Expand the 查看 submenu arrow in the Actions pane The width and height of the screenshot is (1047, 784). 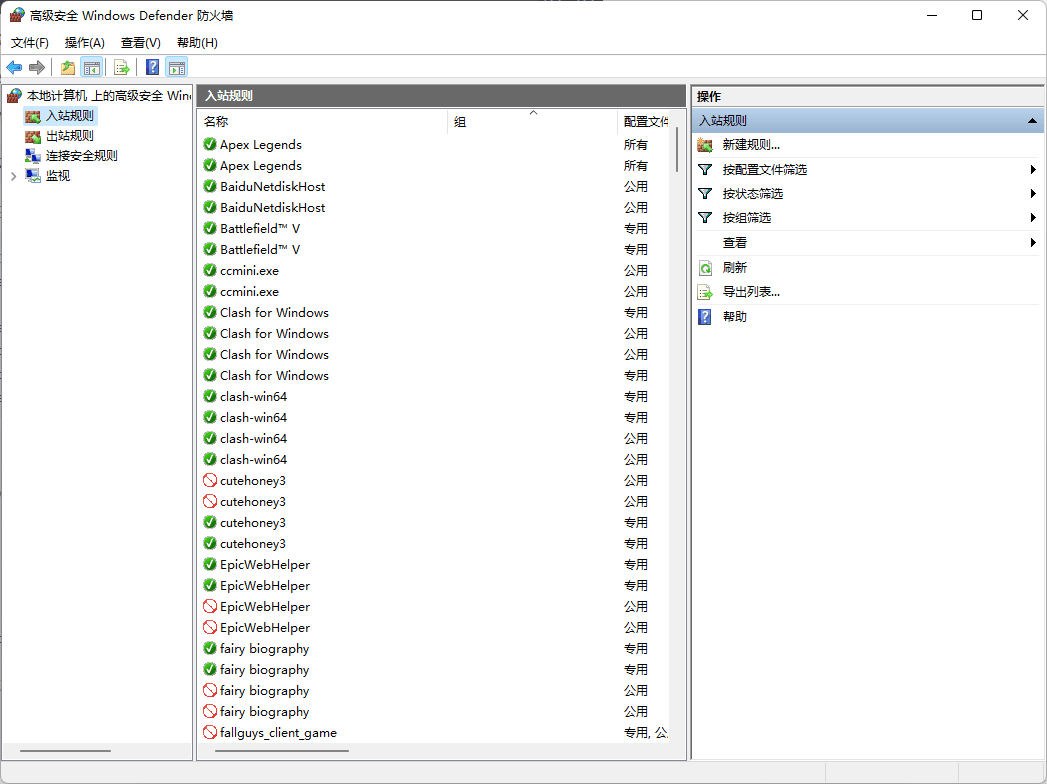pos(1033,243)
